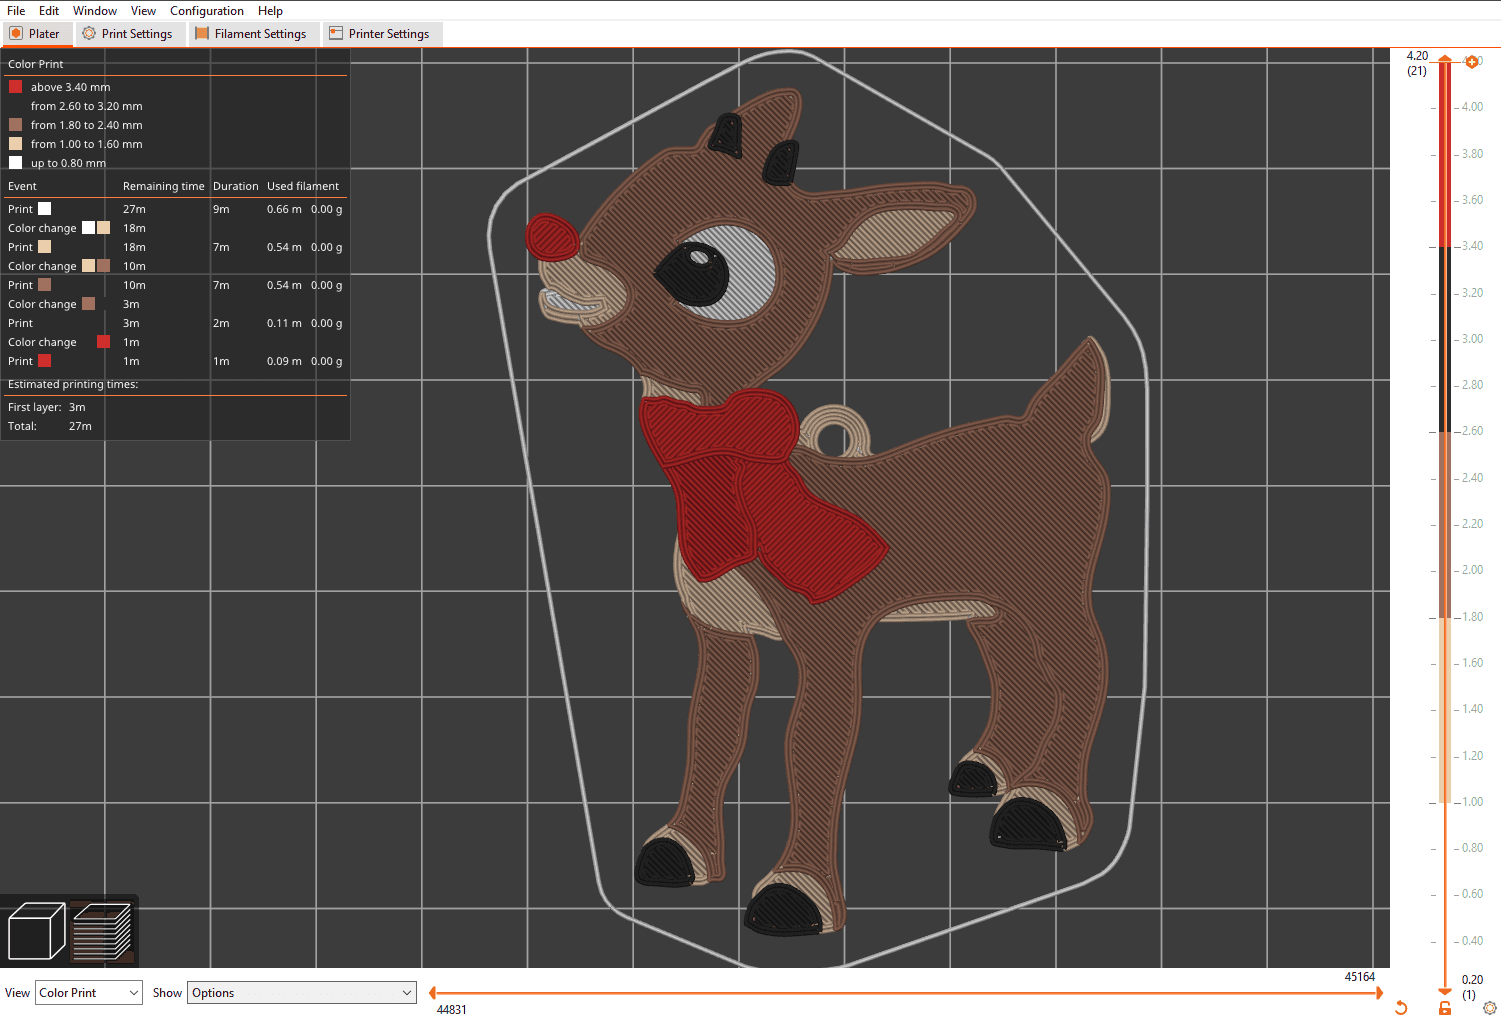
Task: Click red swatch for 'above 3.40 mm'
Action: pos(15,87)
